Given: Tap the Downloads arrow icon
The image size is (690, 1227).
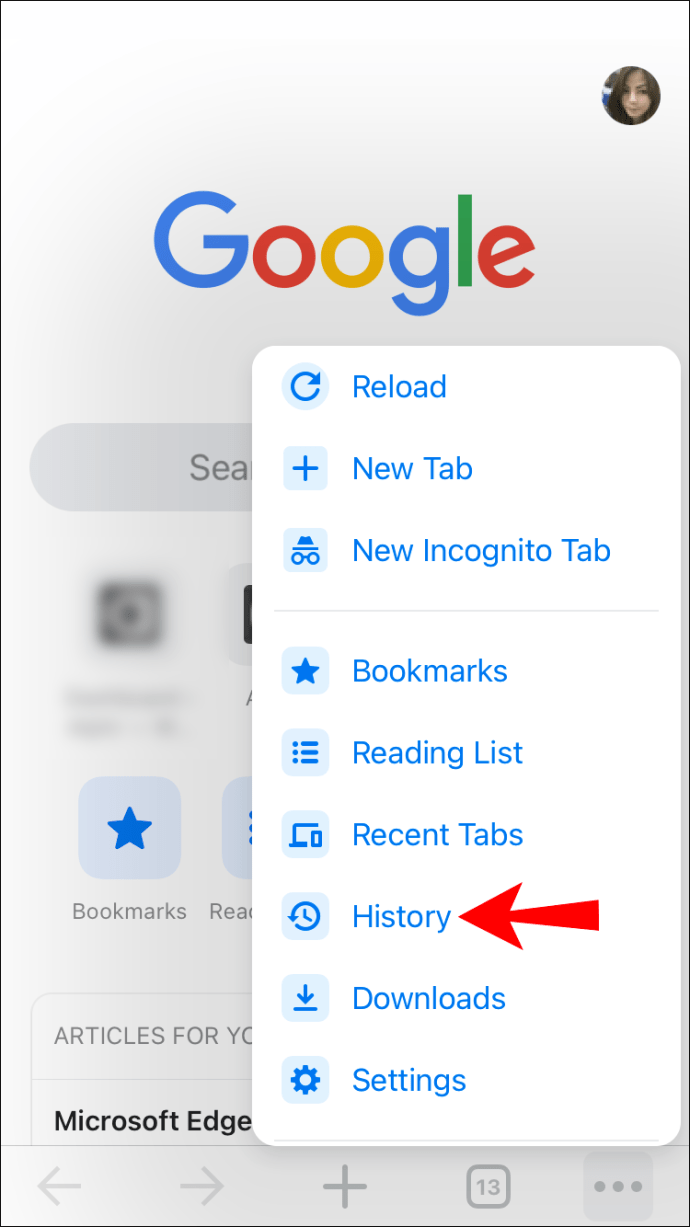Looking at the screenshot, I should [x=305, y=999].
